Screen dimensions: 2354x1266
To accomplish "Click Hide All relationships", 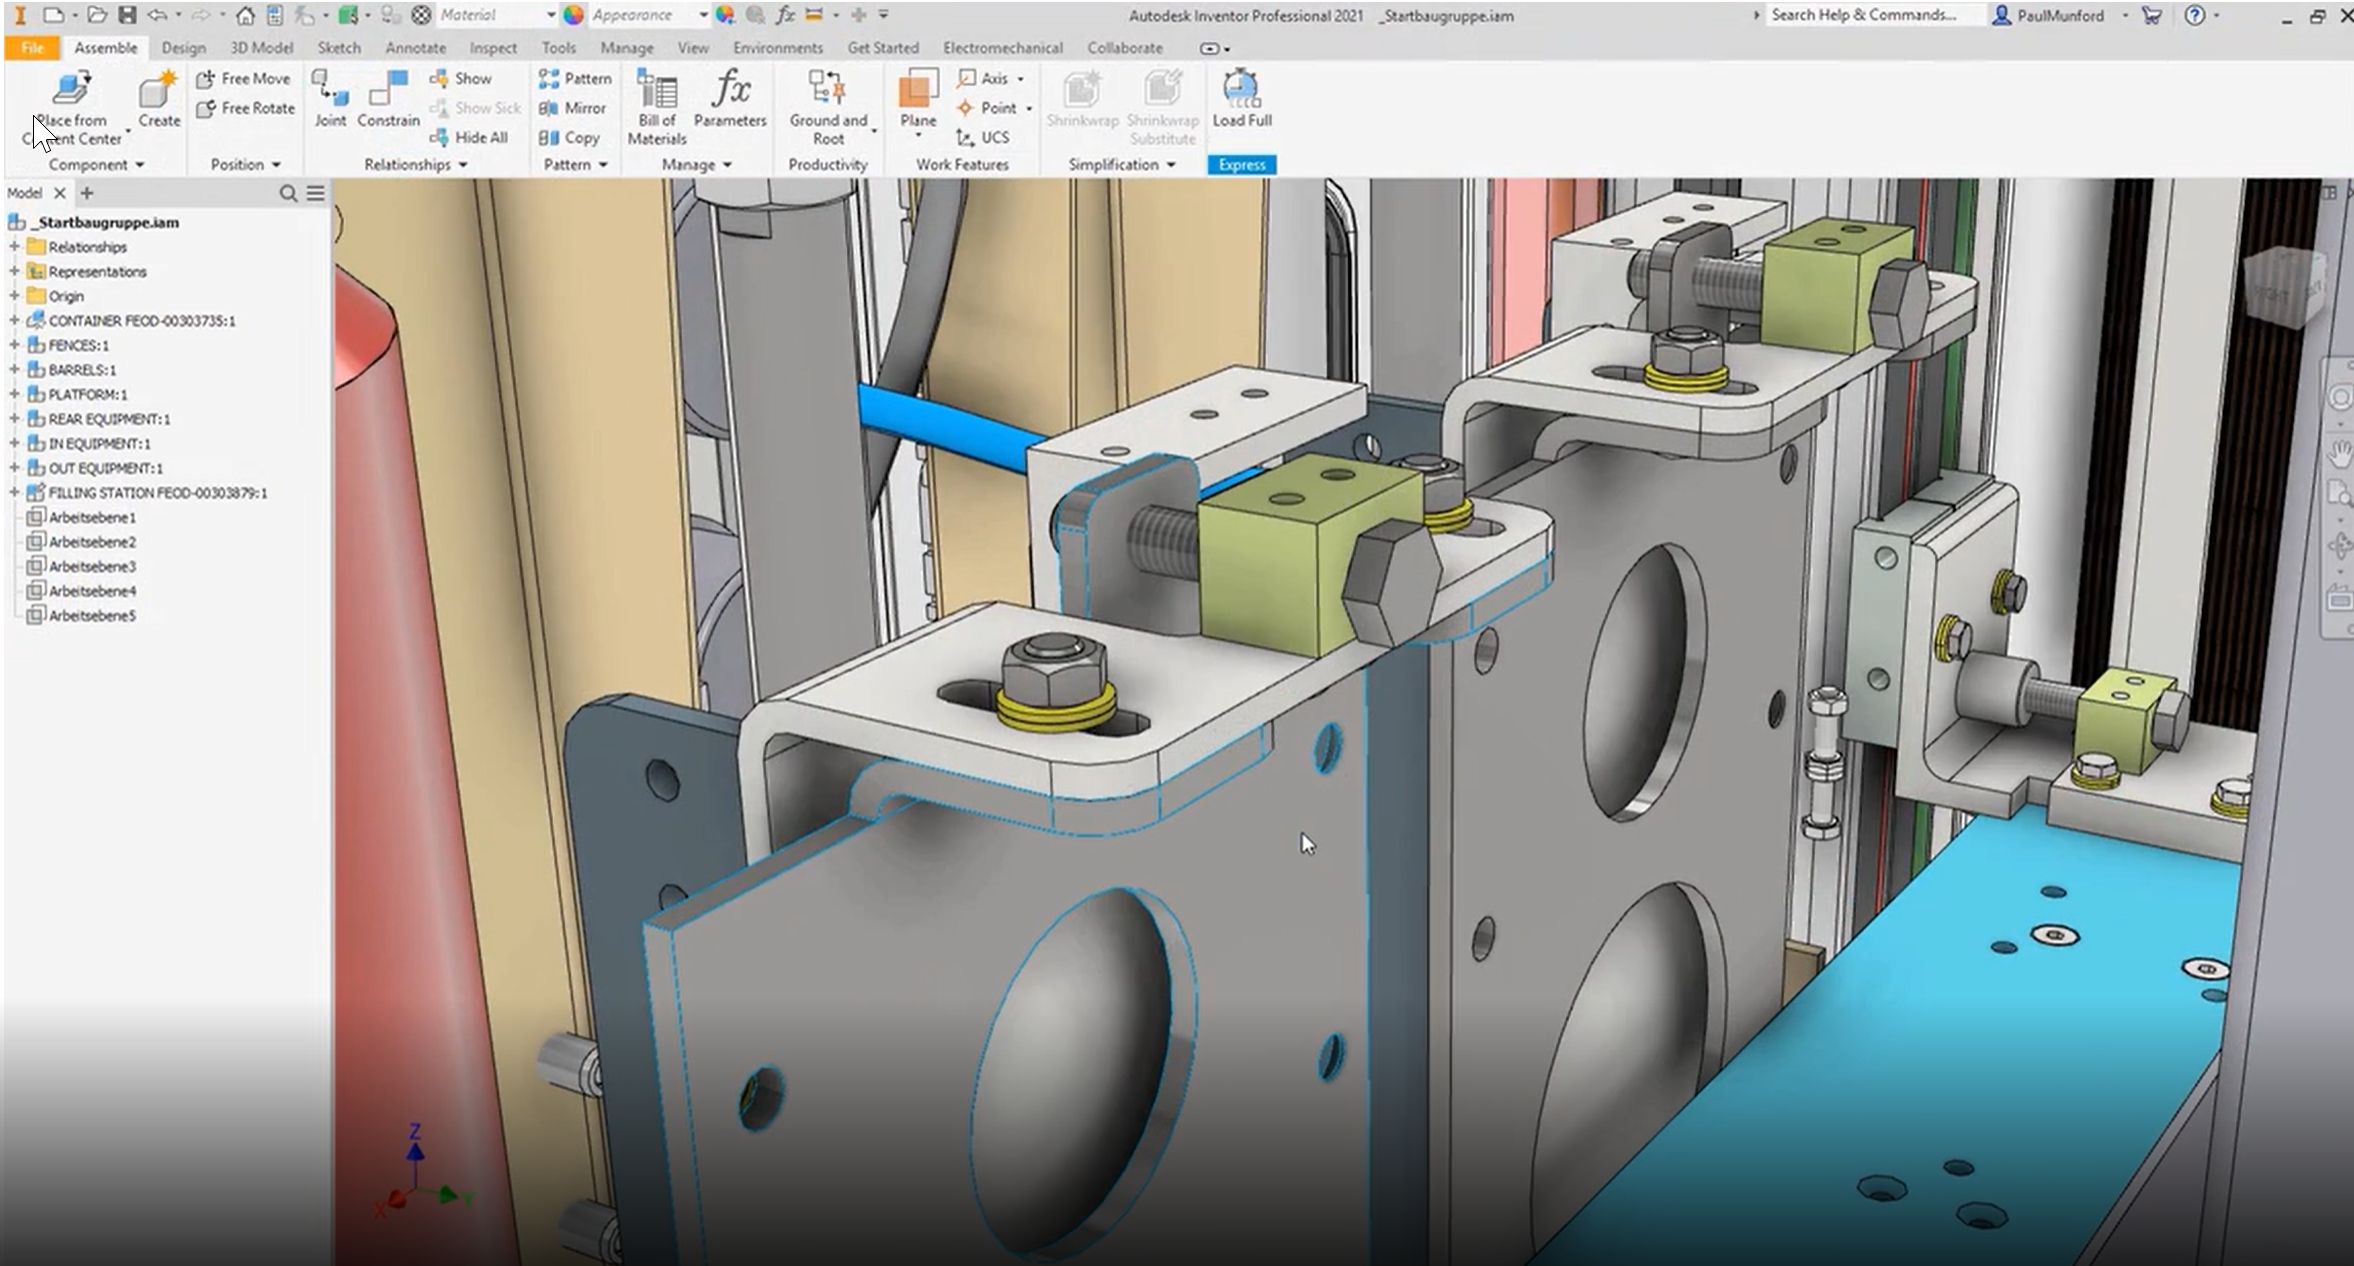I will pyautogui.click(x=470, y=137).
